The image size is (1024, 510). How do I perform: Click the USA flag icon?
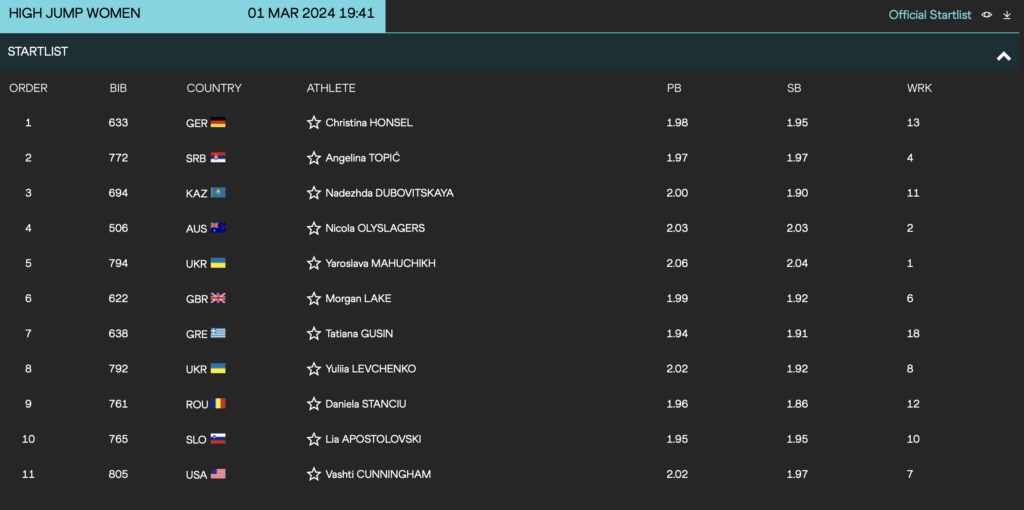tap(218, 475)
